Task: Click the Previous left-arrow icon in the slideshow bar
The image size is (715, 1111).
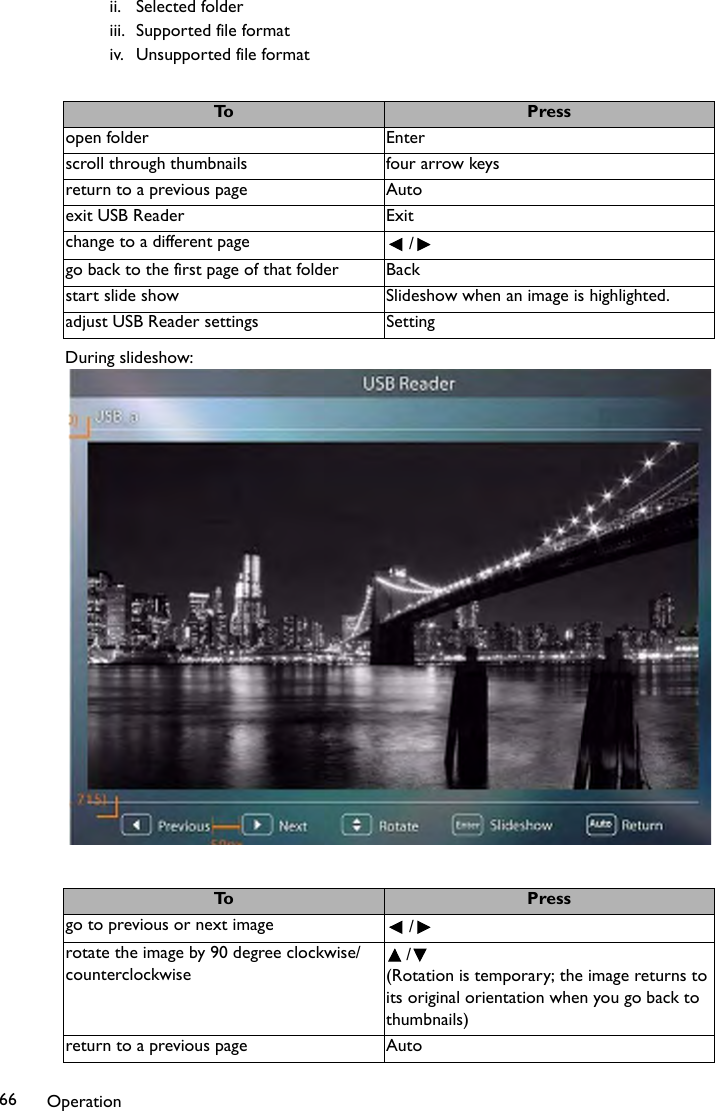Action: (x=136, y=825)
